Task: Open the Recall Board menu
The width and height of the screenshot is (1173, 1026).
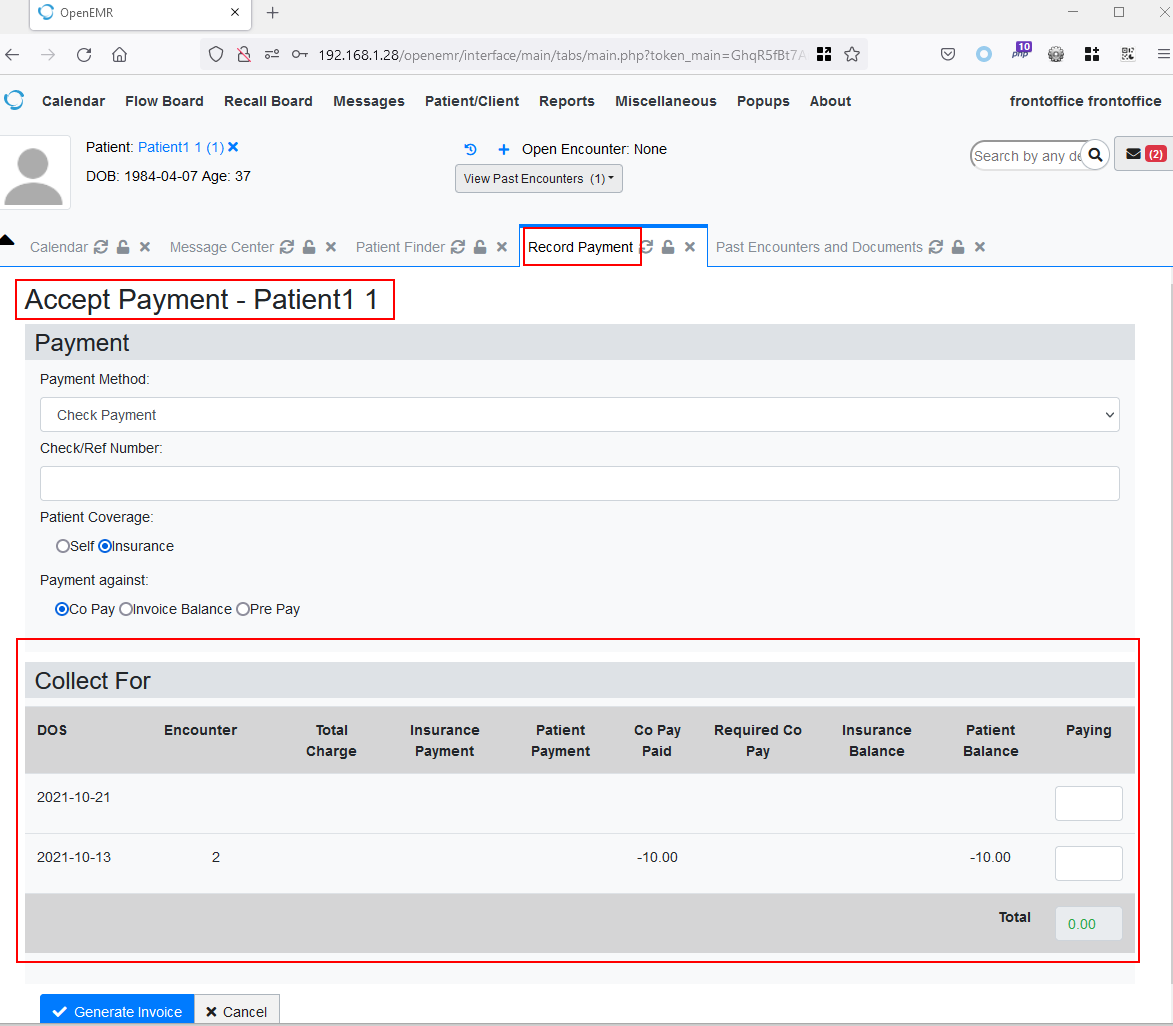Action: point(268,101)
